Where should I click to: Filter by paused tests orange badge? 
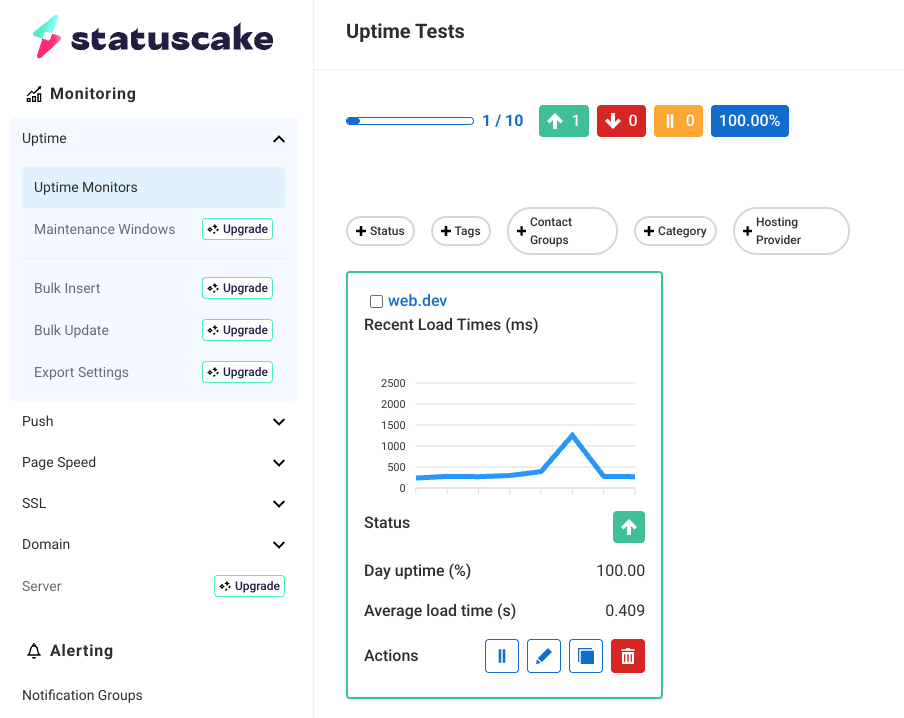click(x=679, y=121)
